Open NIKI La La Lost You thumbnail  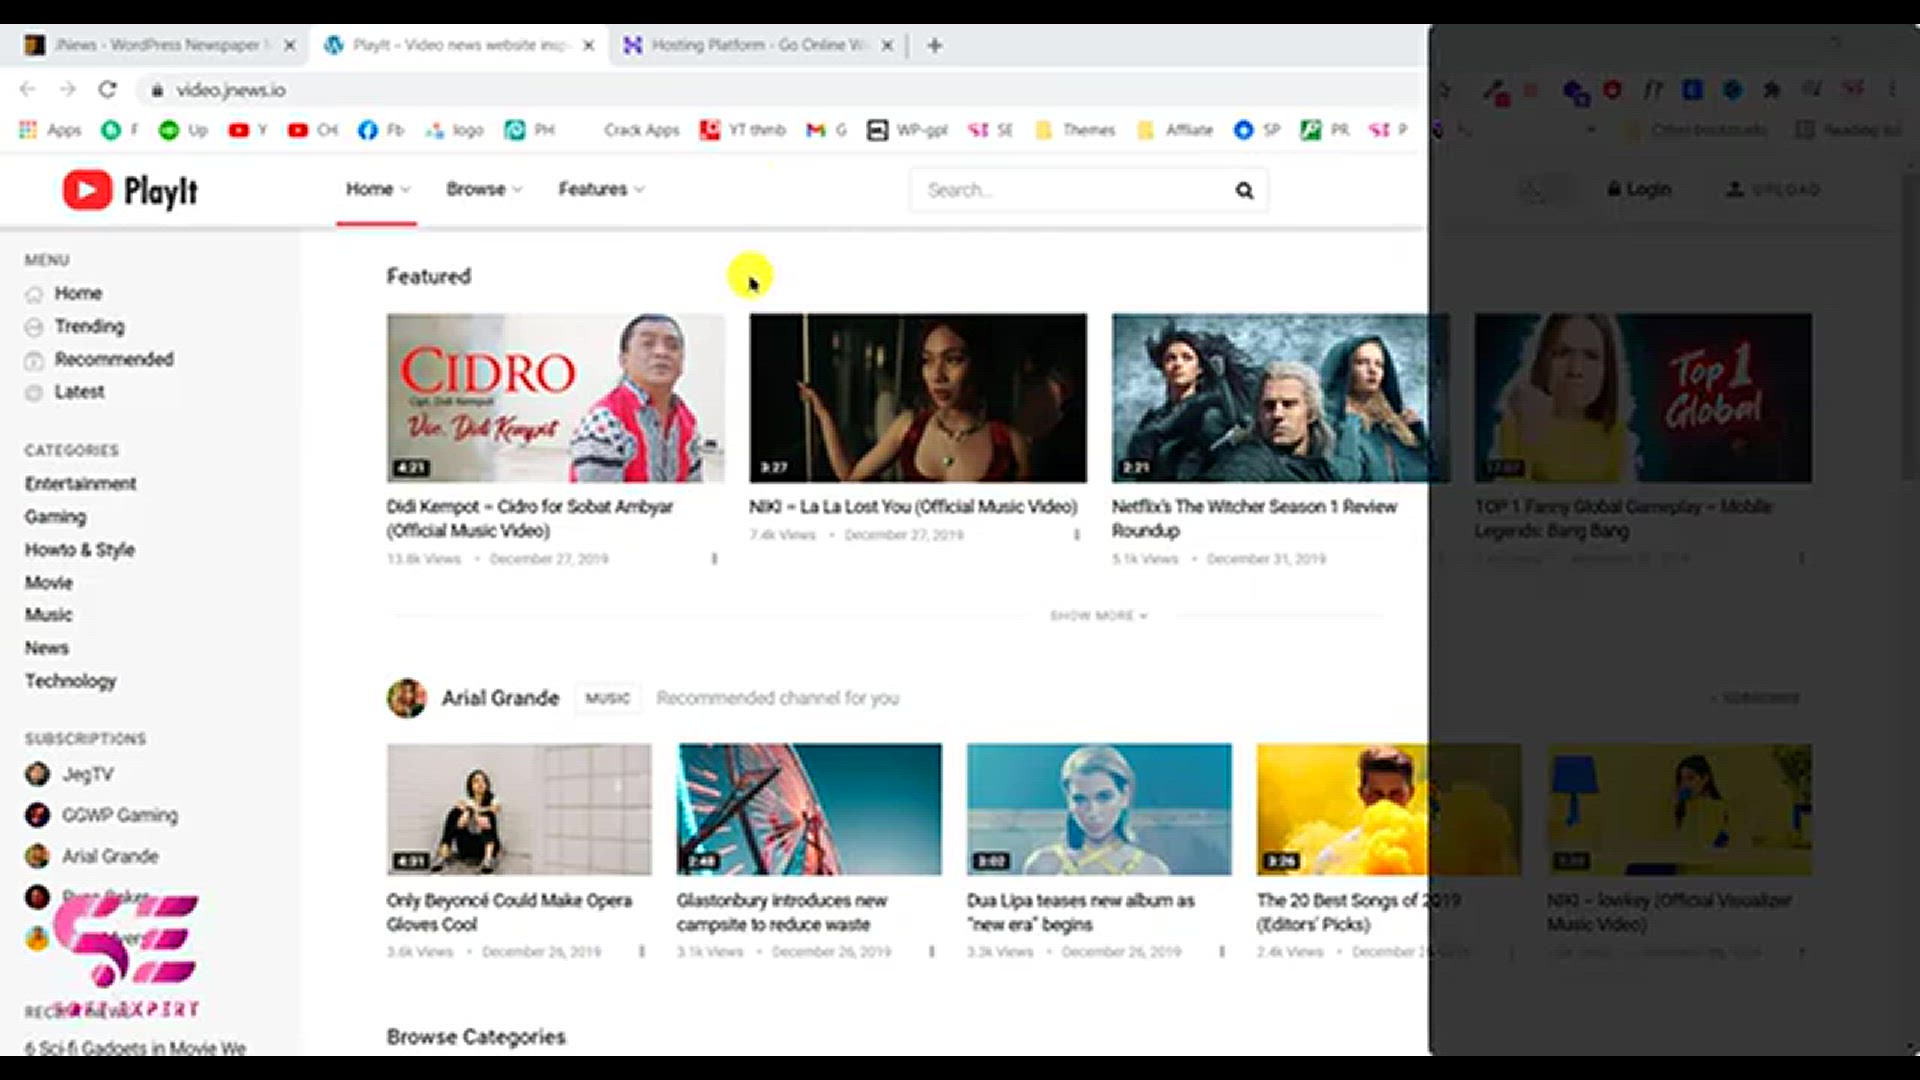918,398
